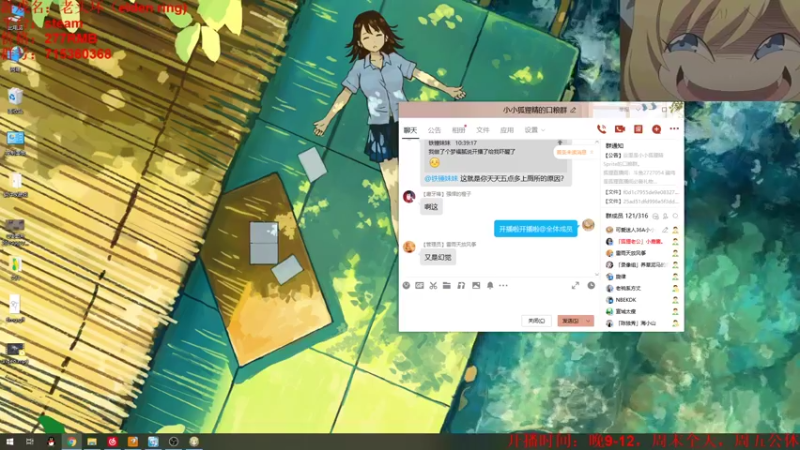Open File Explorer from the taskbar
The image size is (800, 450).
point(92,442)
